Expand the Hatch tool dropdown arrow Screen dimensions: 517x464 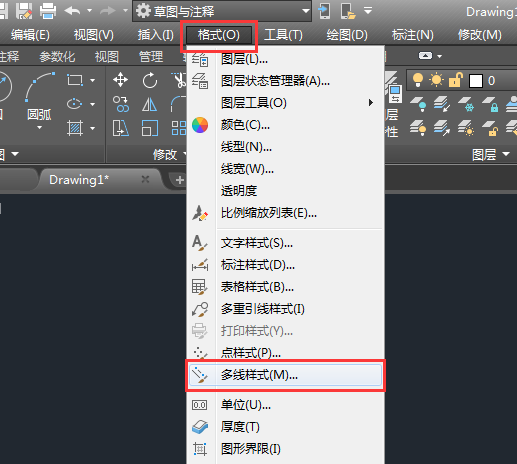(93, 128)
